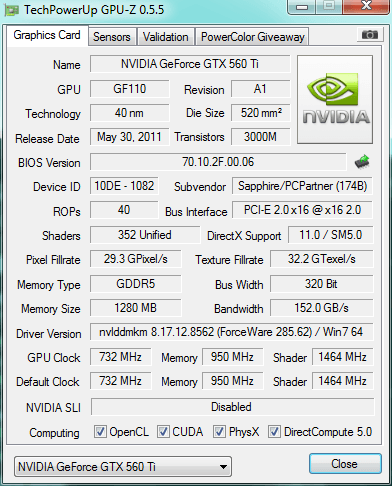Click the Subvendor field

click(x=302, y=186)
